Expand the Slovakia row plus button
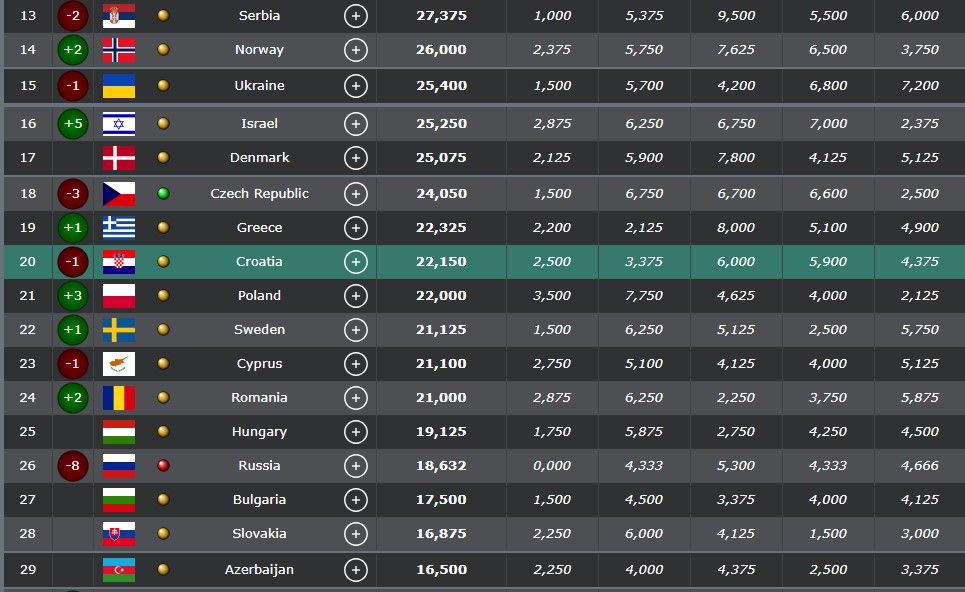The height and width of the screenshot is (592, 965). coord(355,534)
